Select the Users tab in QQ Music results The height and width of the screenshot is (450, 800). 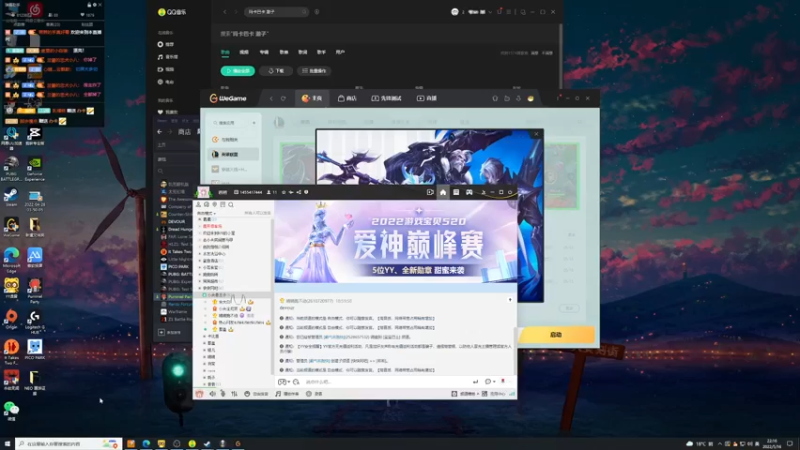(340, 52)
